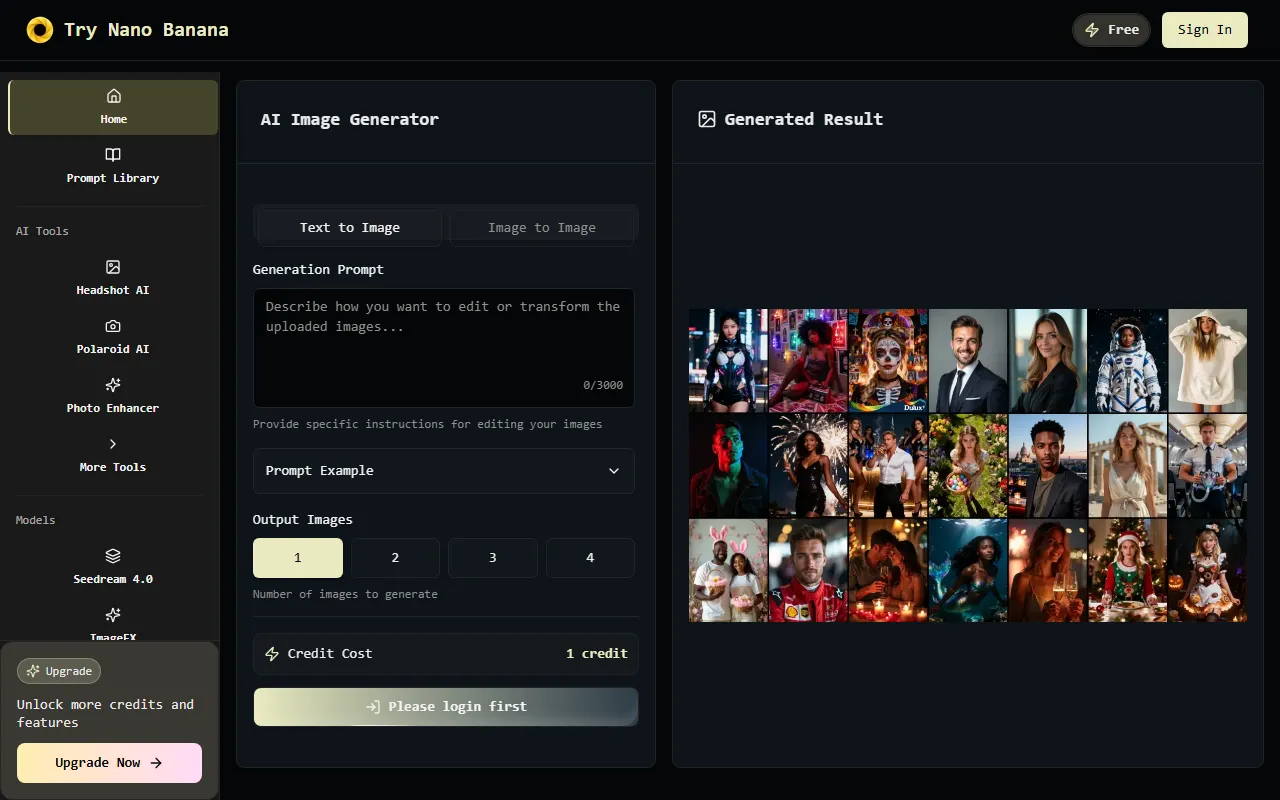The height and width of the screenshot is (800, 1280).
Task: Select the Headshot AI image icon
Action: pyautogui.click(x=113, y=267)
